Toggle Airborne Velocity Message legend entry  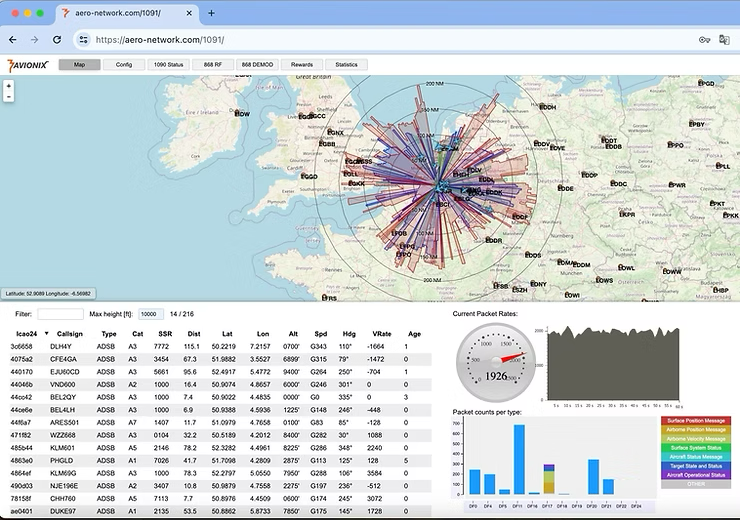(x=695, y=438)
